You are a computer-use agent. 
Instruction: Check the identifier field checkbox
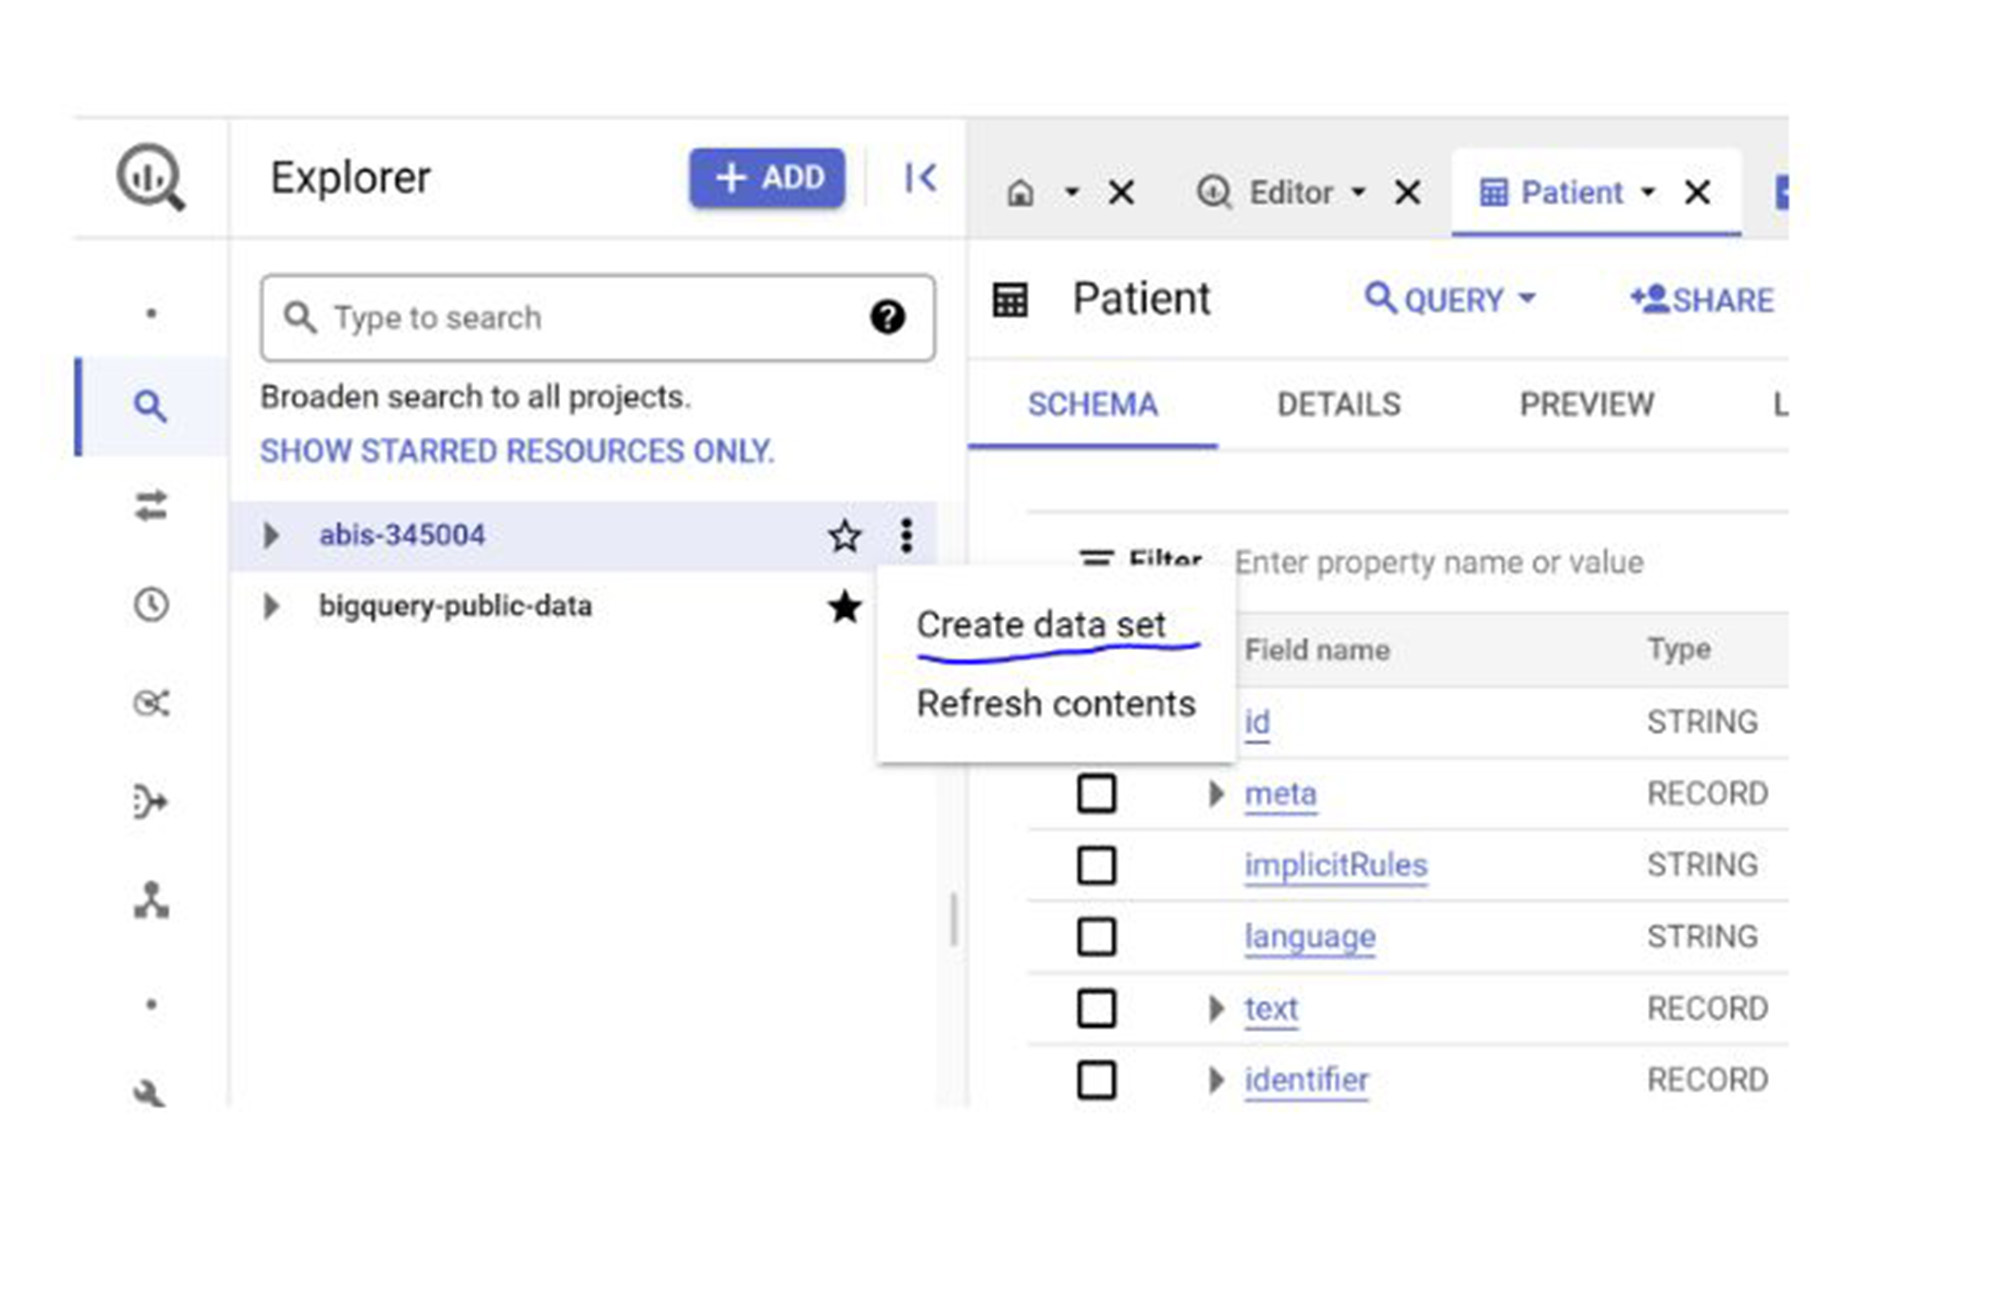(1097, 1080)
